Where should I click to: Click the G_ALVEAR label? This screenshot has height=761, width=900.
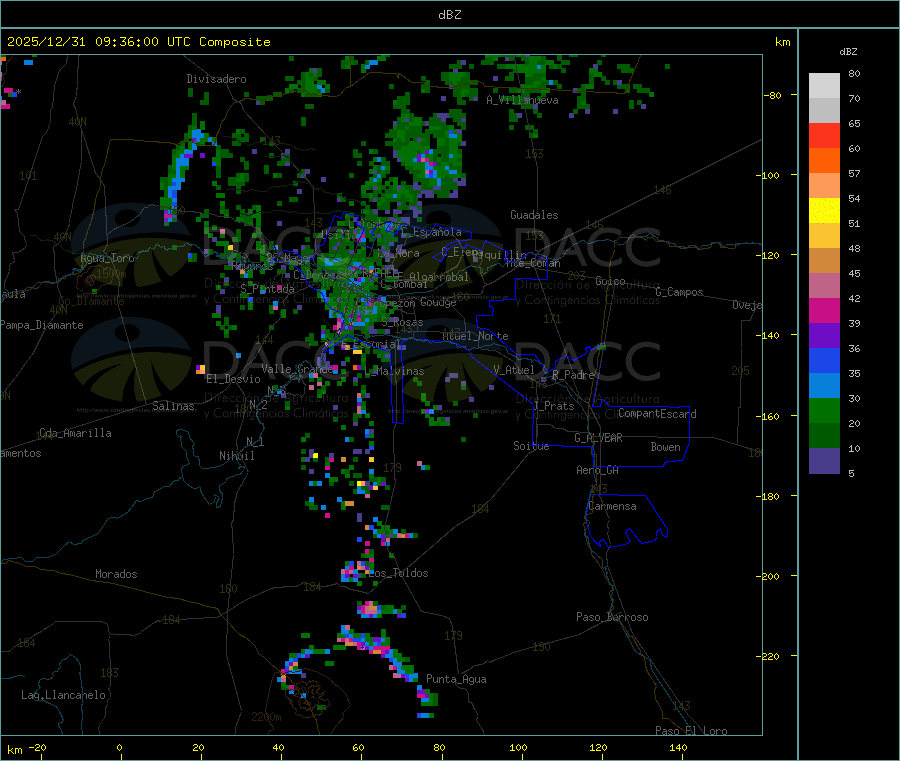(598, 438)
